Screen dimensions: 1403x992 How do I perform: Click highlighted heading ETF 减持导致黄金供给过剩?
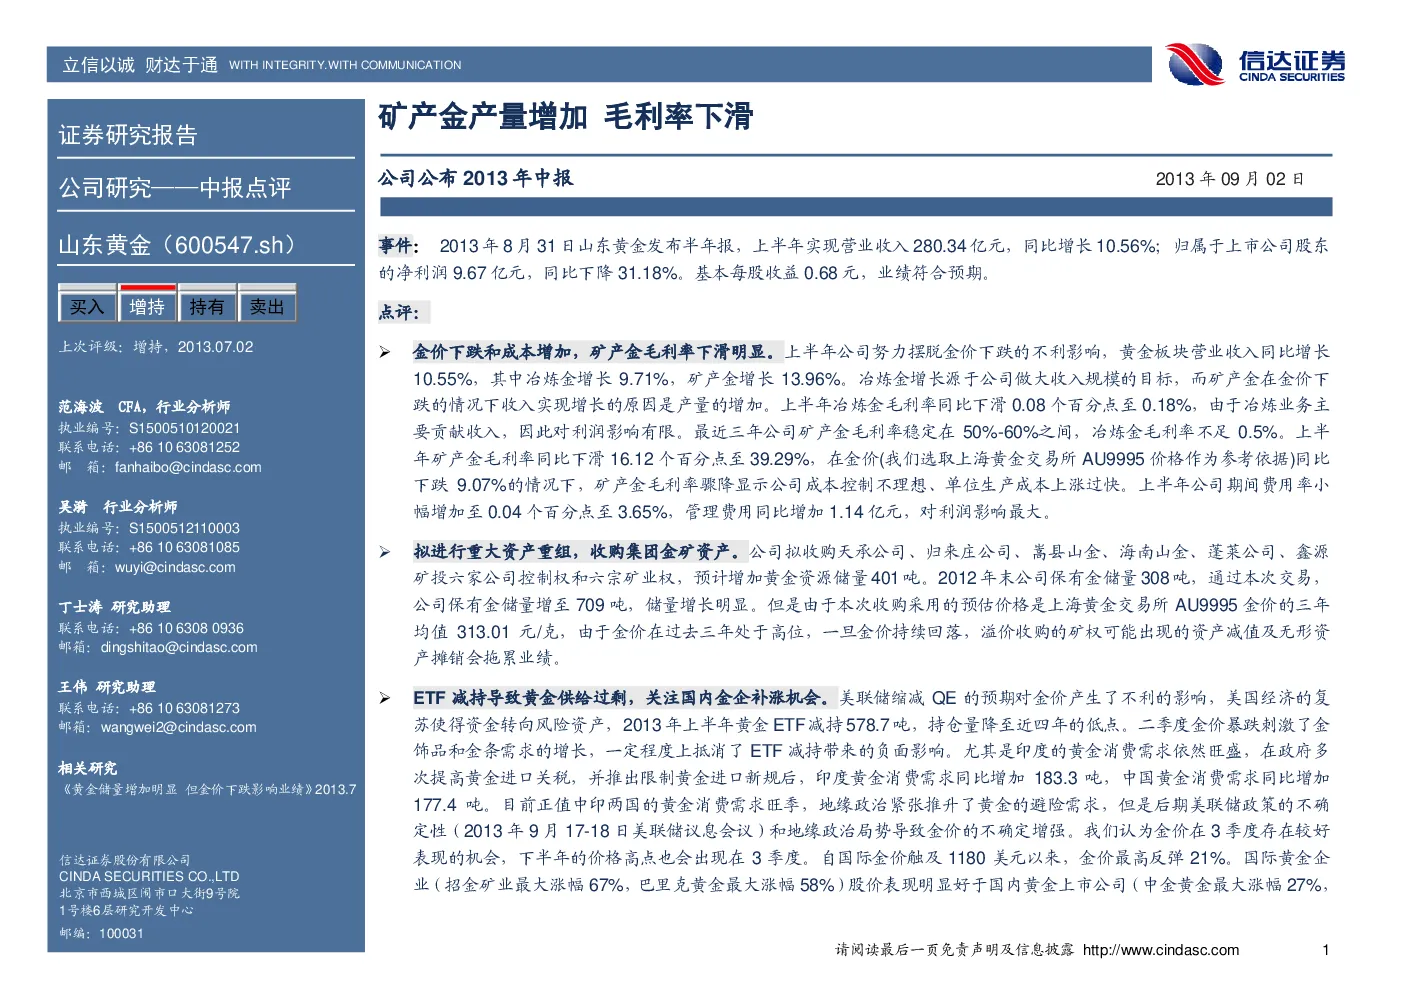pos(523,698)
